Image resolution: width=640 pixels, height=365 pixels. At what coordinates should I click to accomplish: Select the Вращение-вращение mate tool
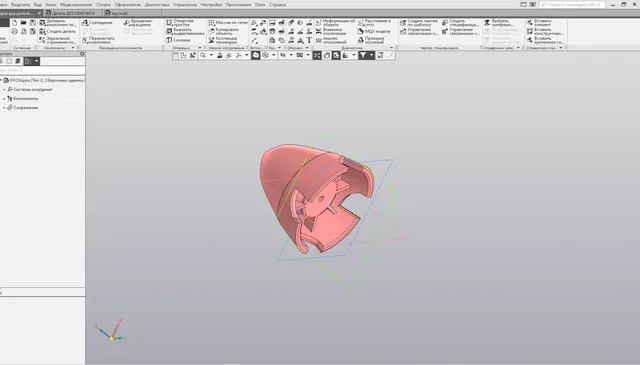point(138,23)
